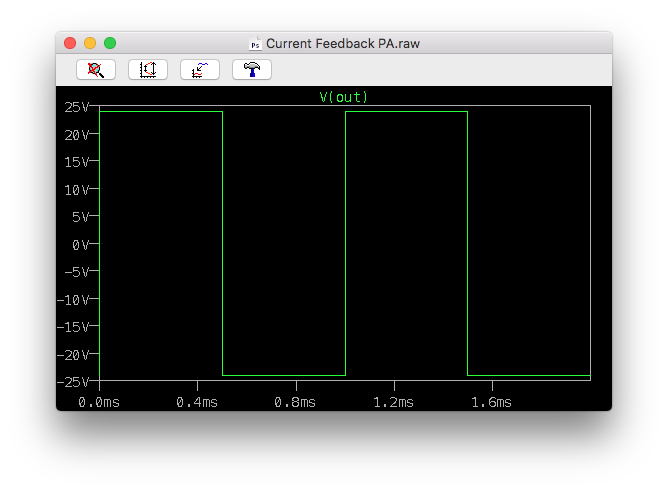Click the Current Feedback PA.raw title text
The height and width of the screenshot is (491, 668).
coord(343,43)
